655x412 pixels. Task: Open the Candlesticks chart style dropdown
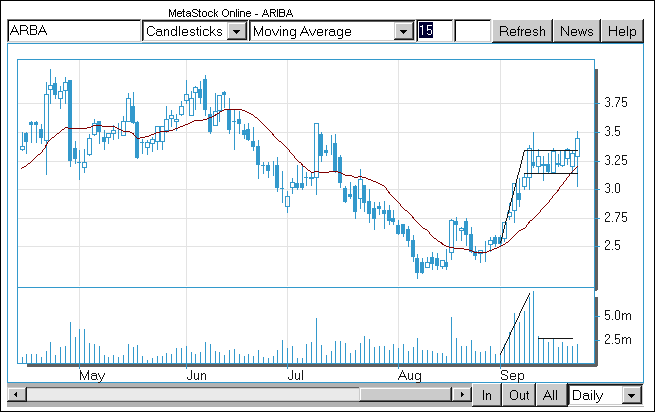click(x=237, y=31)
